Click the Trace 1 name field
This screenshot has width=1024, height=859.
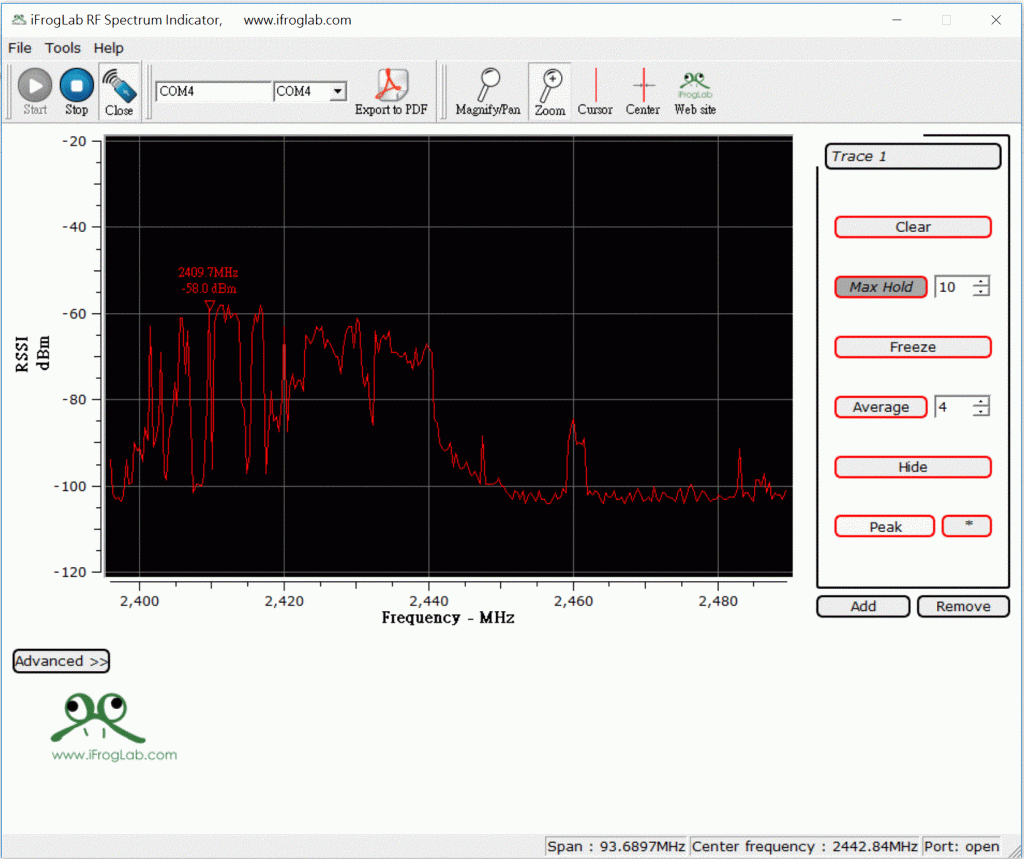coord(912,156)
